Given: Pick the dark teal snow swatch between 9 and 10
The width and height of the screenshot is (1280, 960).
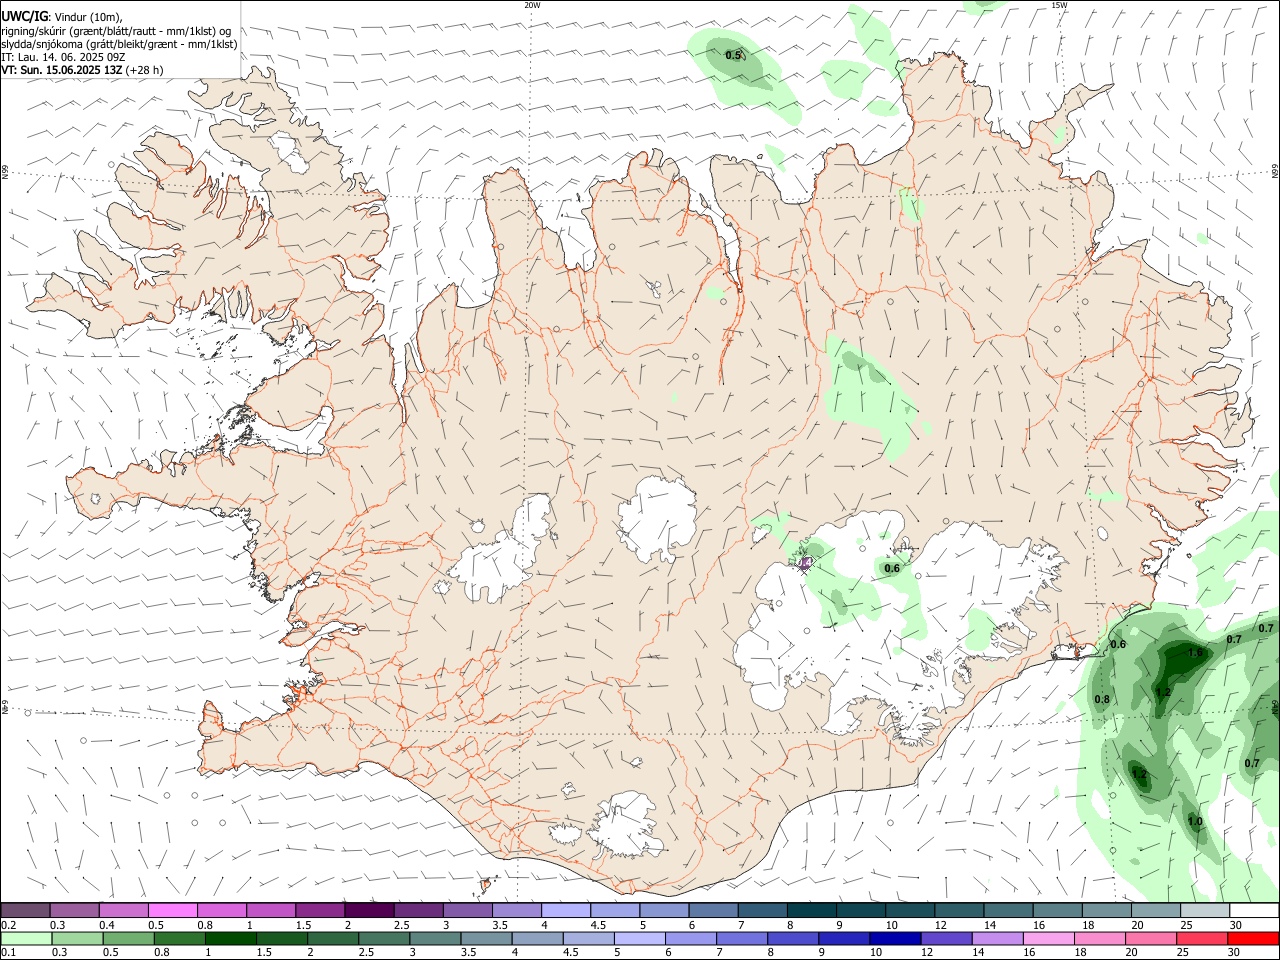Looking at the screenshot, I should point(861,911).
